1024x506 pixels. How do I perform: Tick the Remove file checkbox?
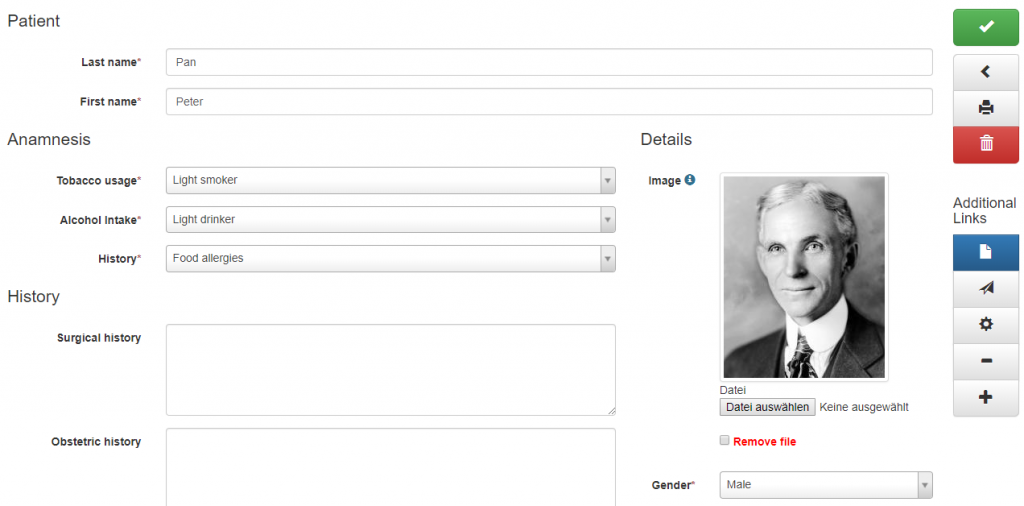pyautogui.click(x=724, y=441)
